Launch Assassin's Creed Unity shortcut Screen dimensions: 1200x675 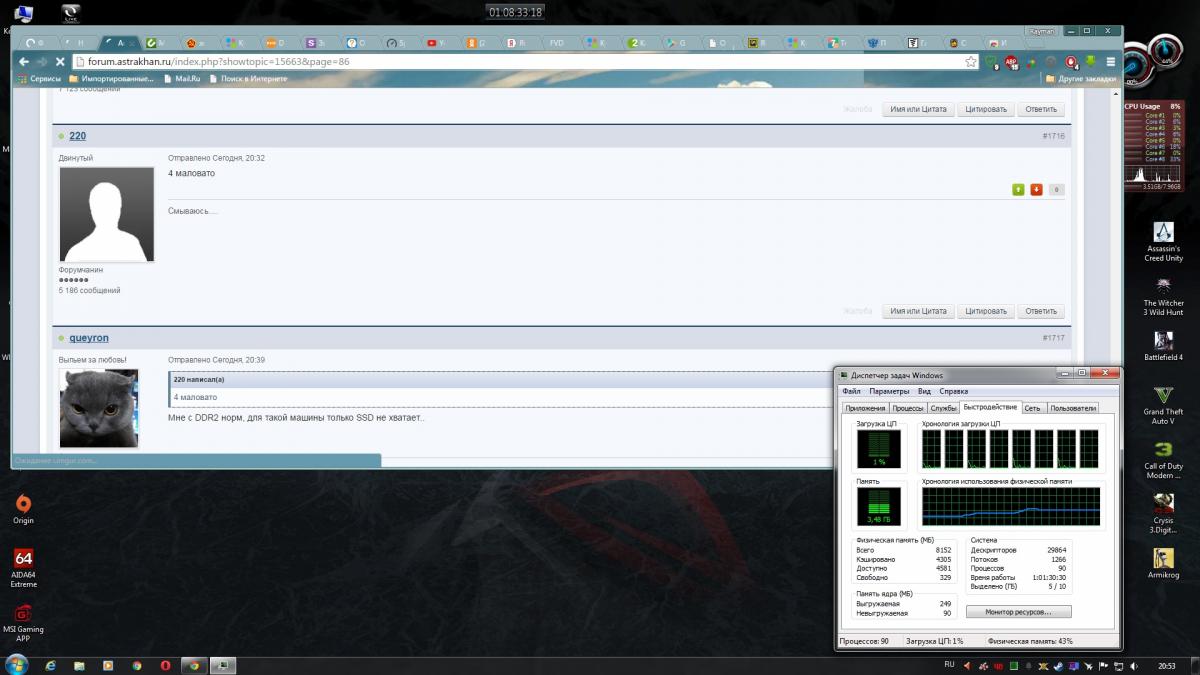point(1163,240)
